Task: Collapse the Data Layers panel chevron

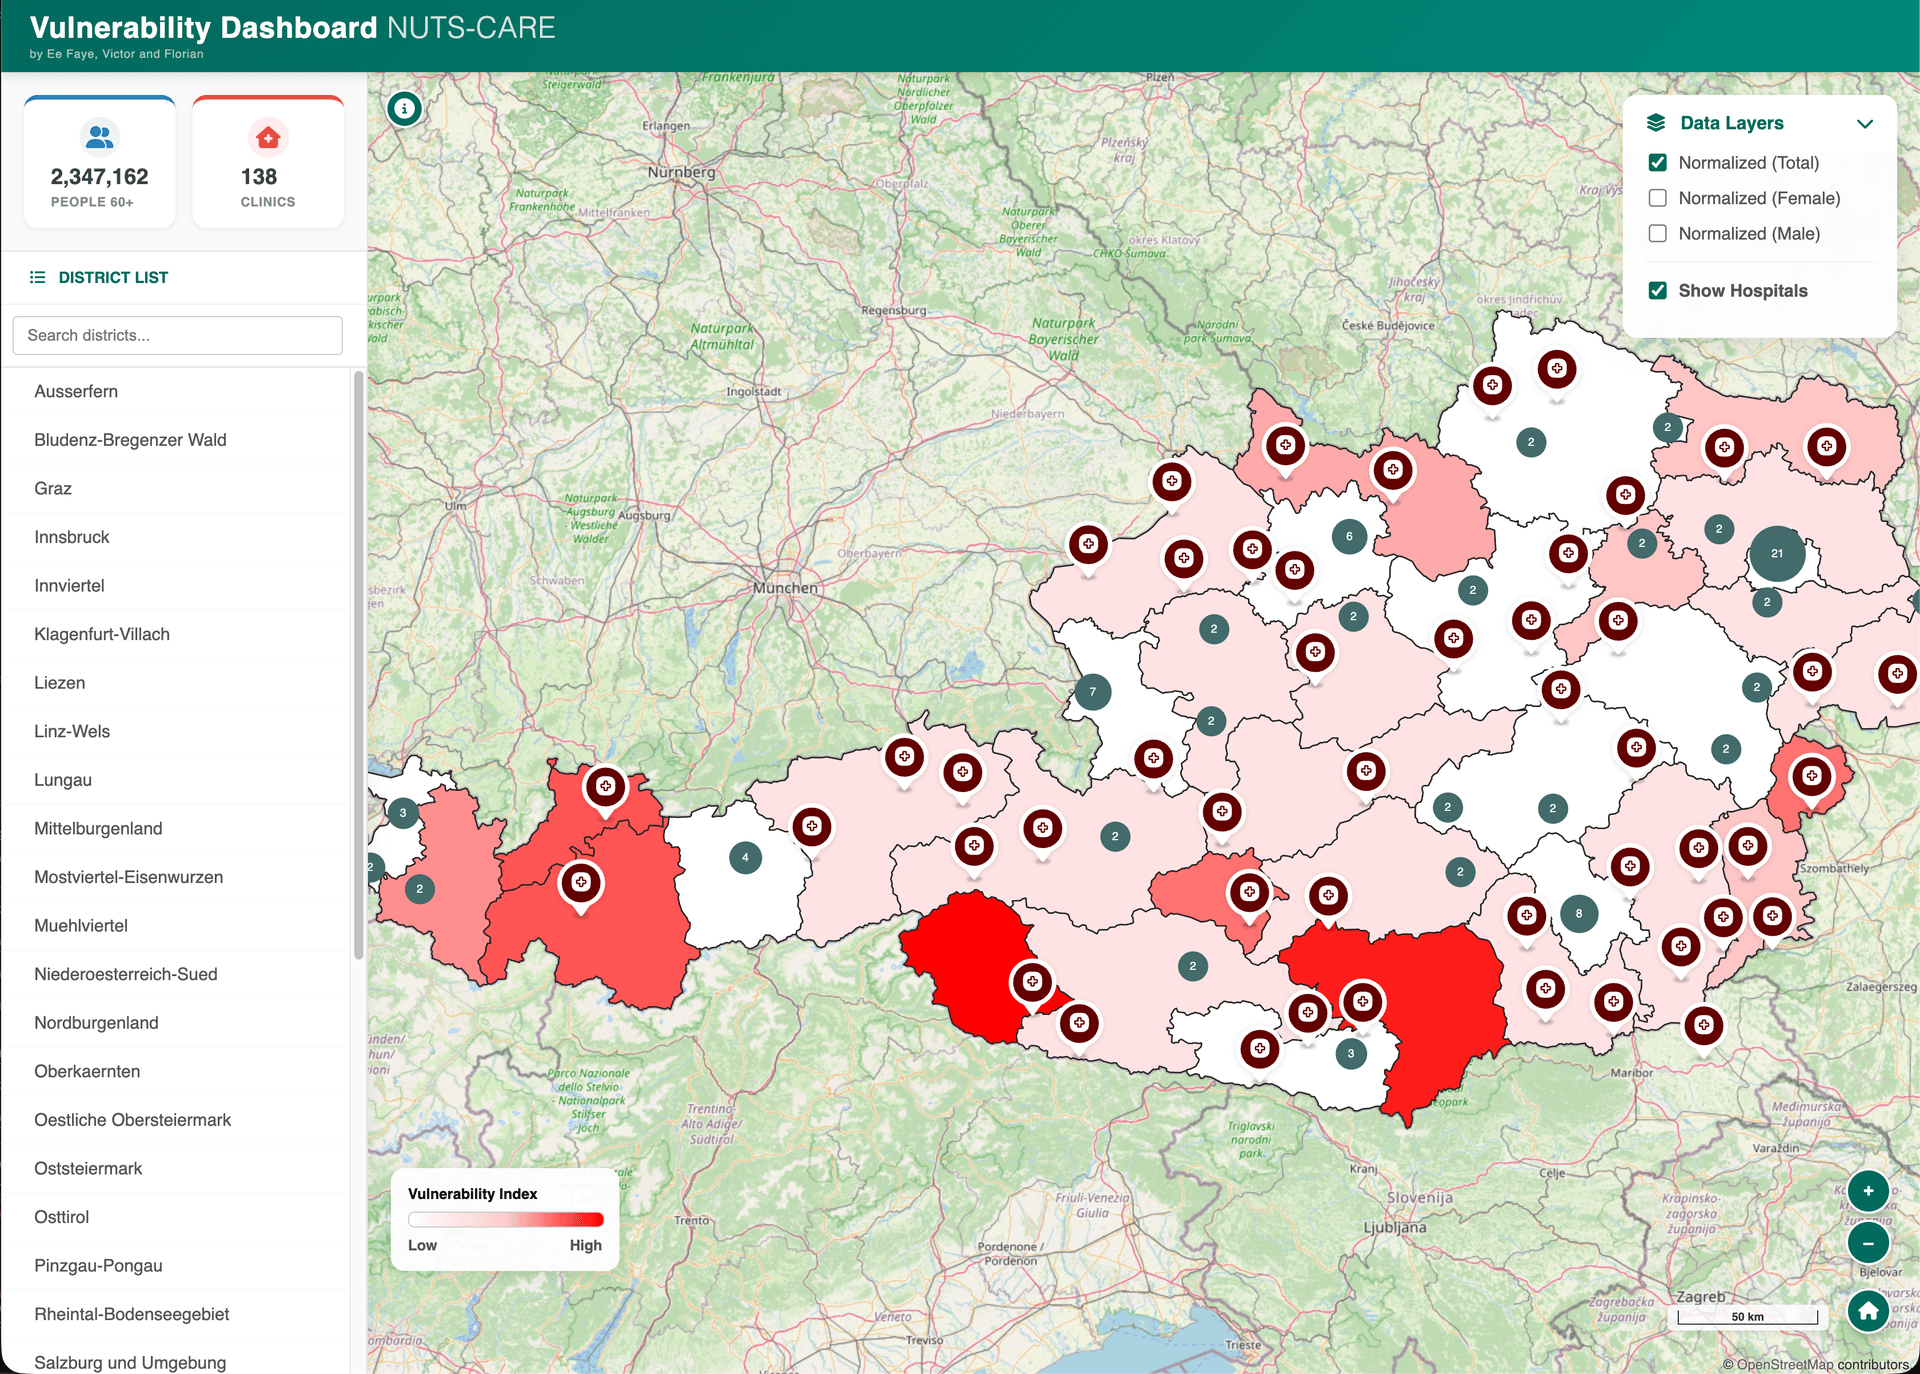Action: (1864, 124)
